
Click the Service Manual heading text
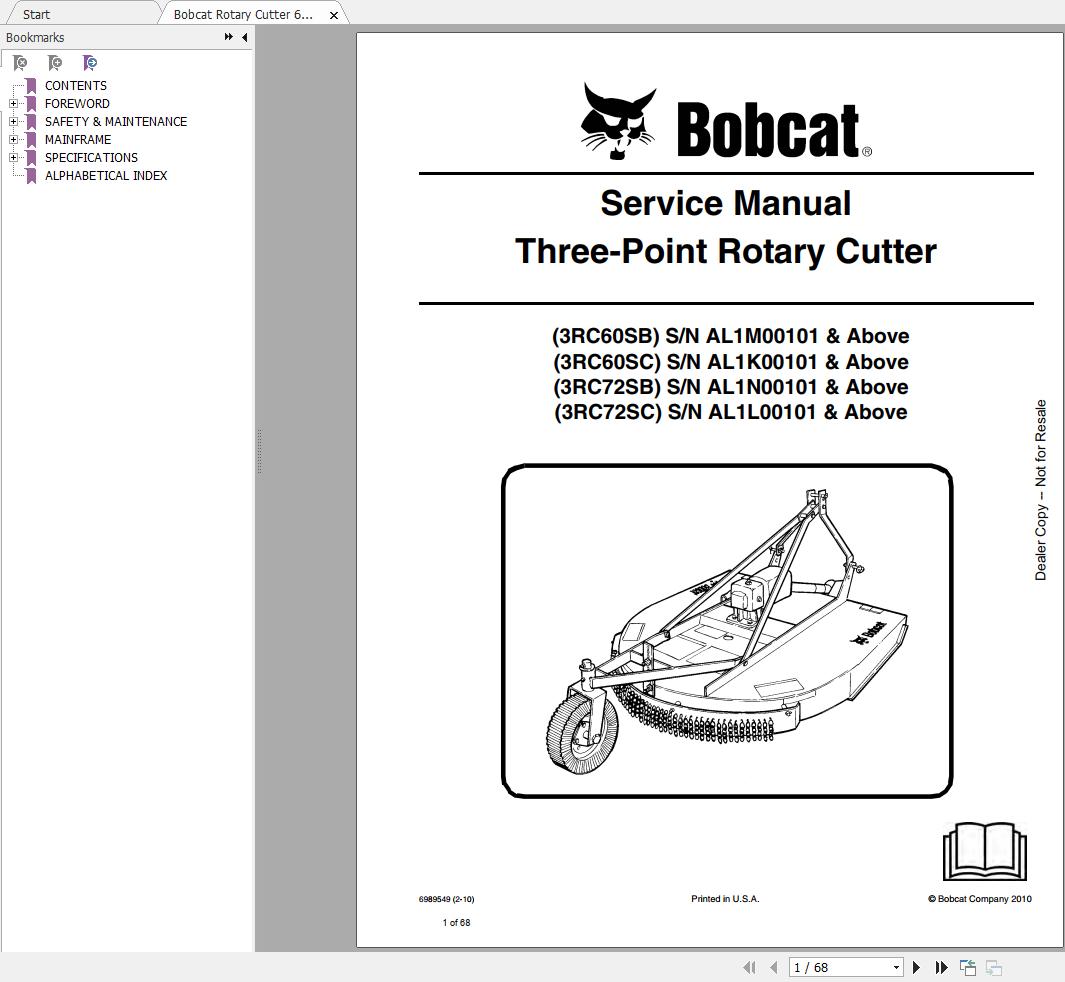(725, 203)
